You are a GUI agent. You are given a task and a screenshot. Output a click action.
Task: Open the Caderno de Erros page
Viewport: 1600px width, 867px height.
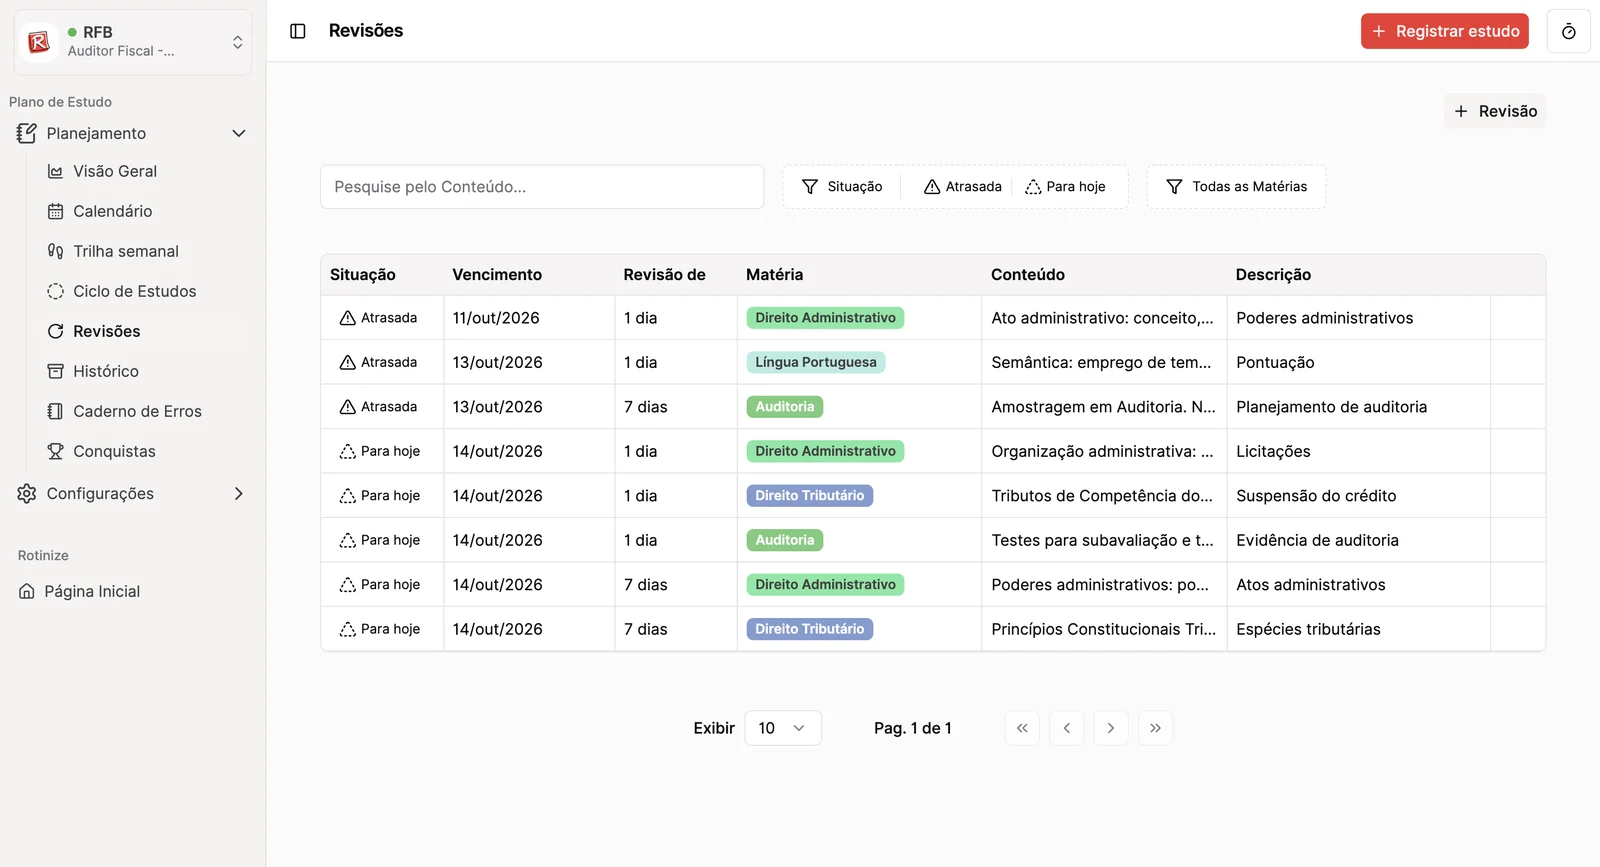pyautogui.click(x=139, y=411)
